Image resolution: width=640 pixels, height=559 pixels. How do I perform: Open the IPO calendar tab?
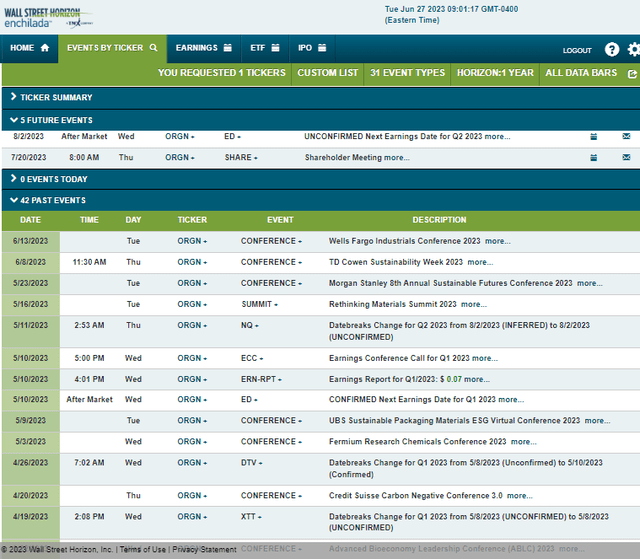tap(312, 48)
